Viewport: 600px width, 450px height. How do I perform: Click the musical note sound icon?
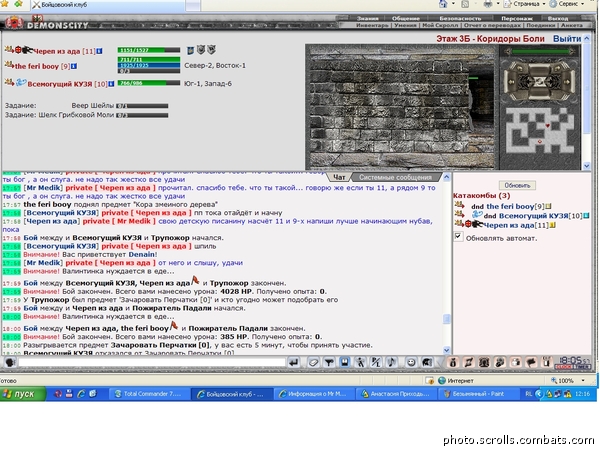pyautogui.click(x=391, y=362)
